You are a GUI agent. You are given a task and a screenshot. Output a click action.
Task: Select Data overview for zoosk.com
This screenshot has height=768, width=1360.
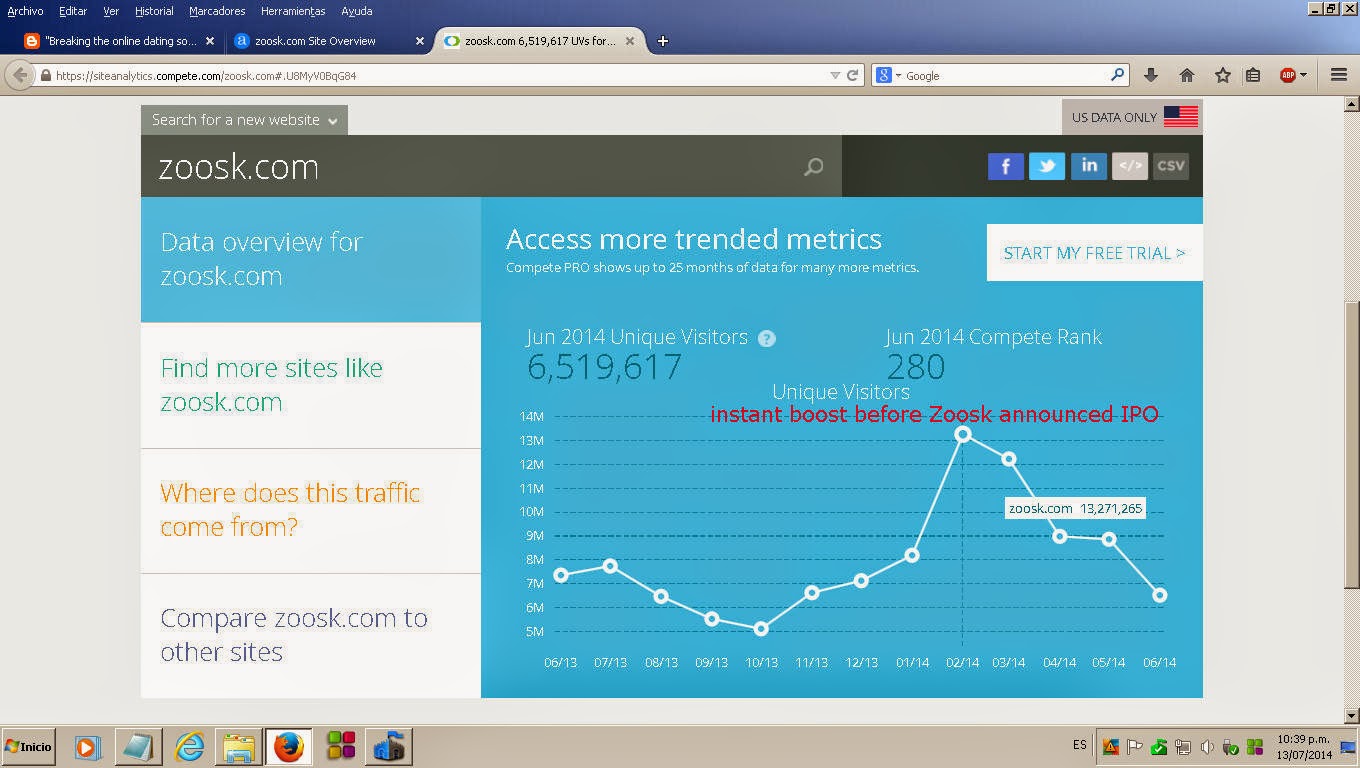click(x=311, y=259)
